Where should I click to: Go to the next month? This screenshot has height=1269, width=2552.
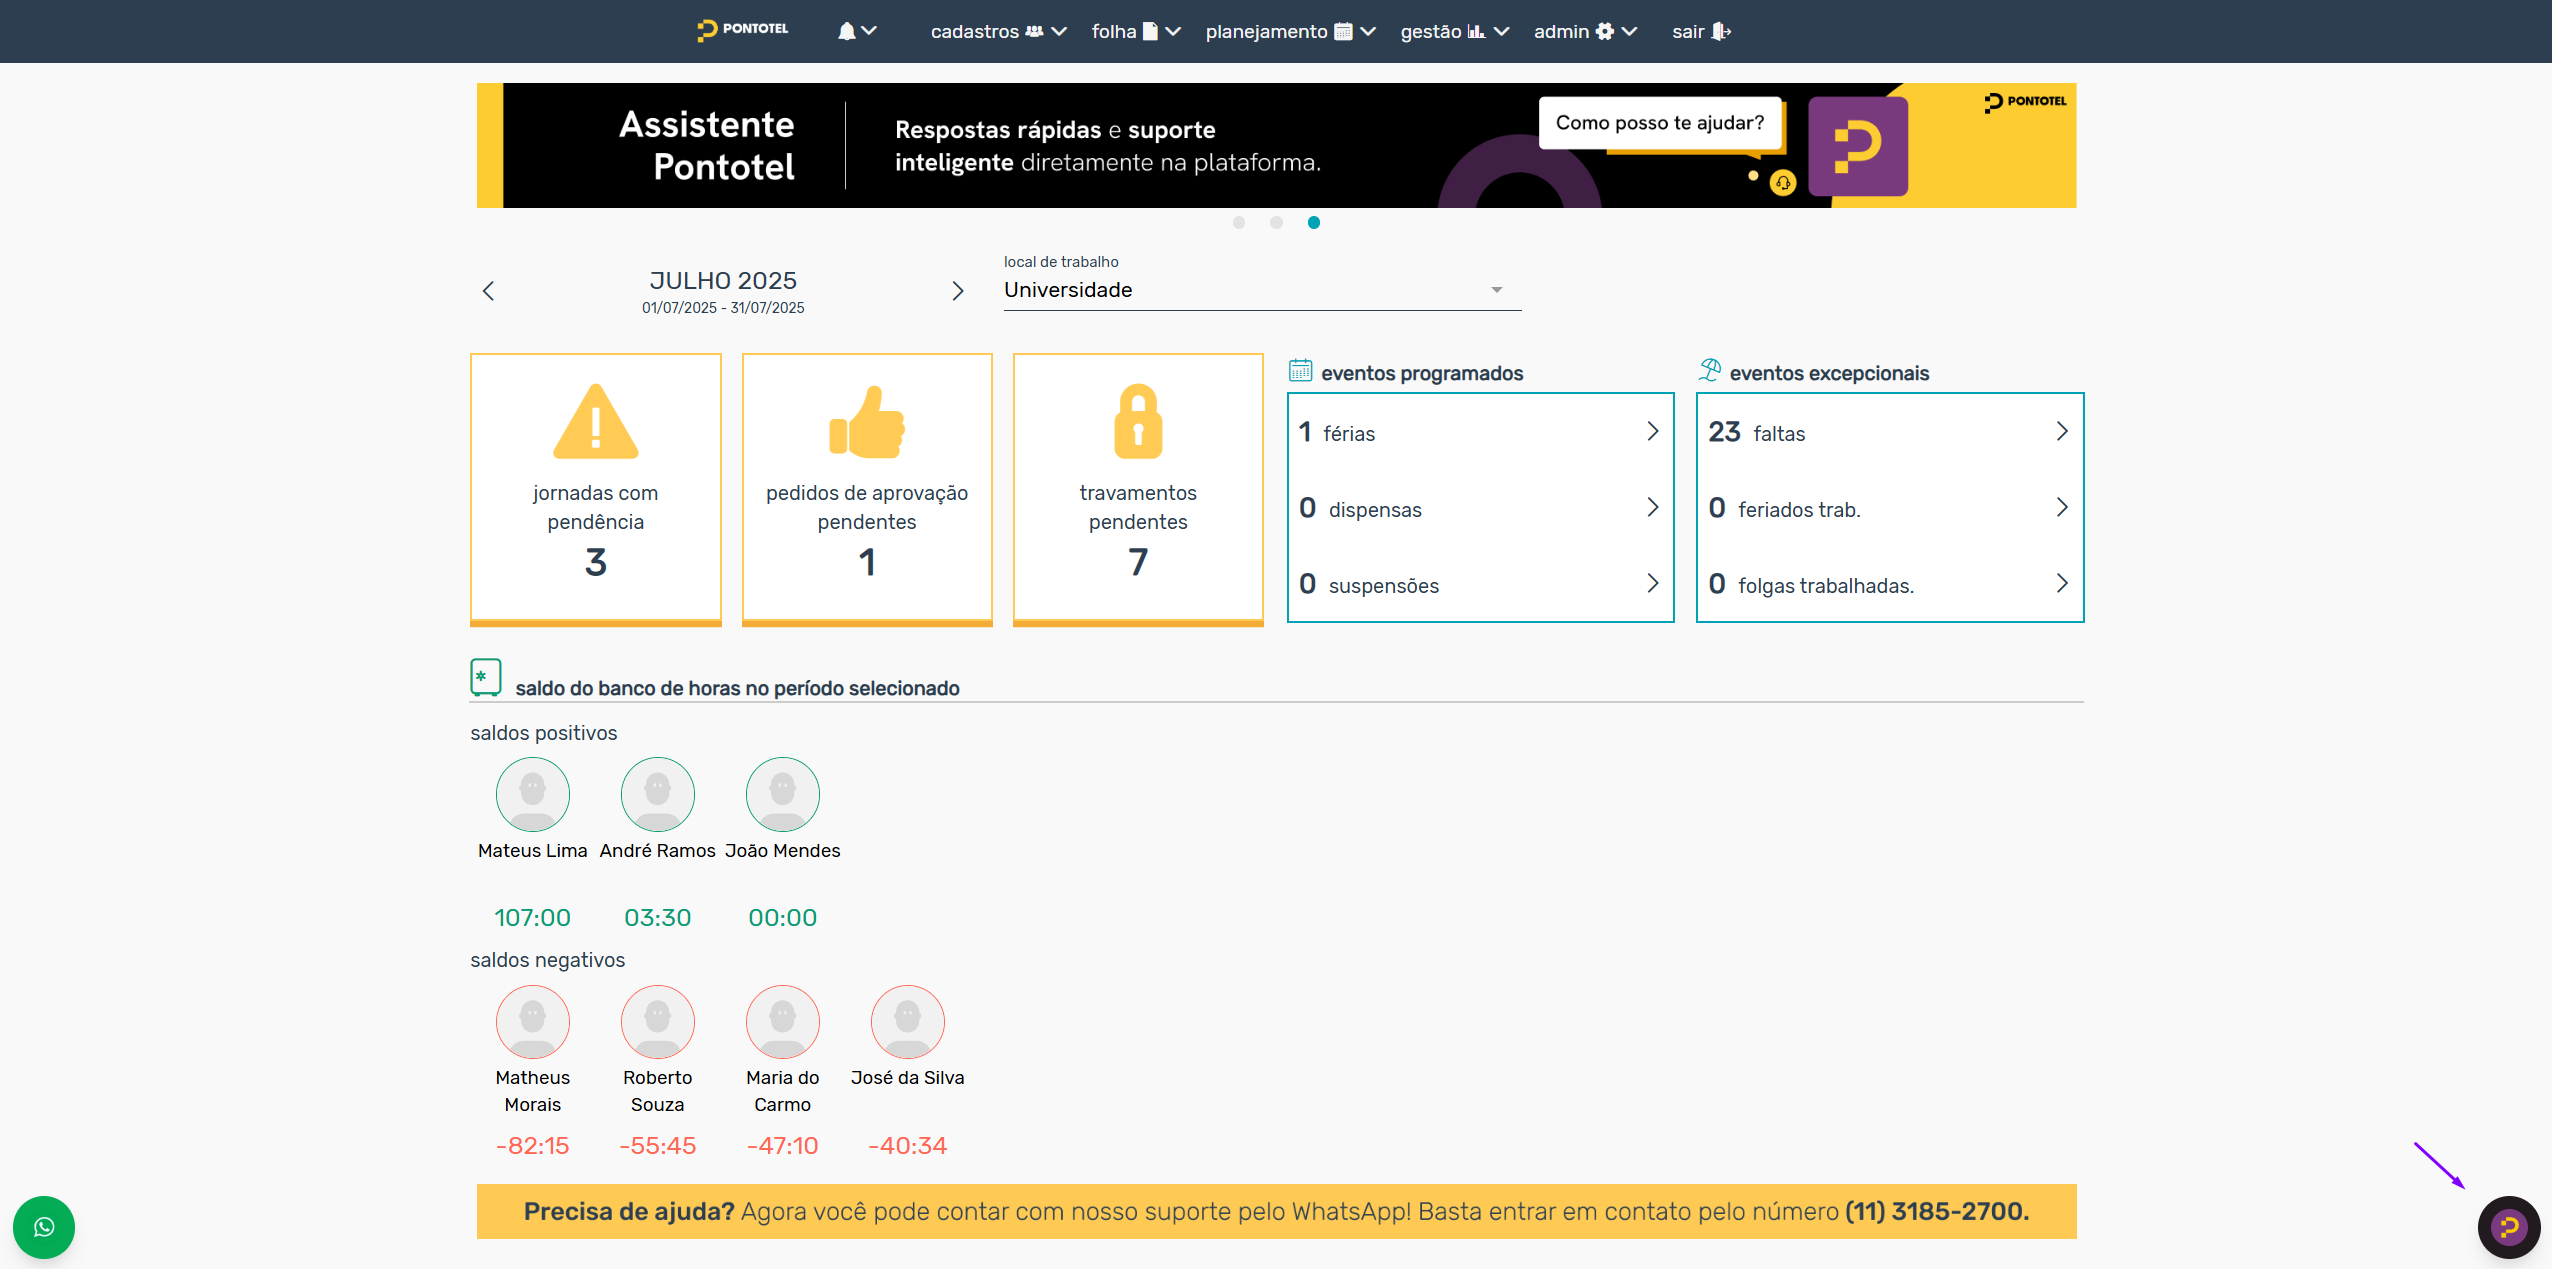[957, 291]
